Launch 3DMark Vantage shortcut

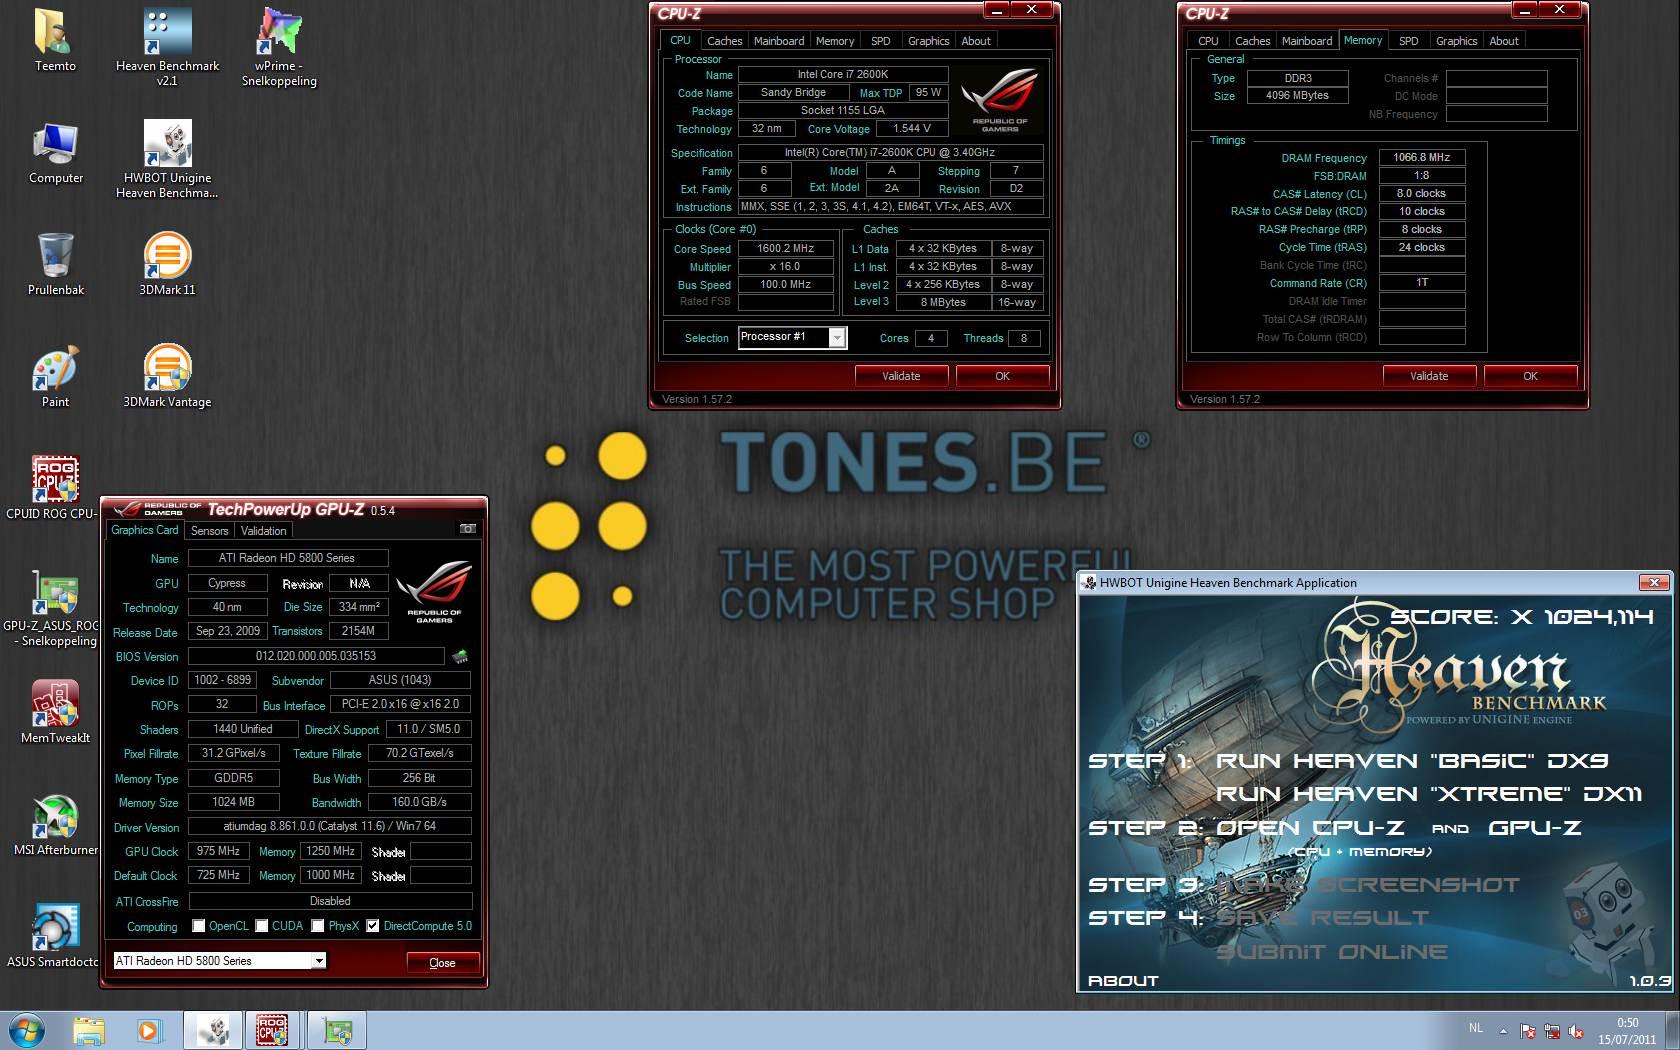(x=167, y=377)
